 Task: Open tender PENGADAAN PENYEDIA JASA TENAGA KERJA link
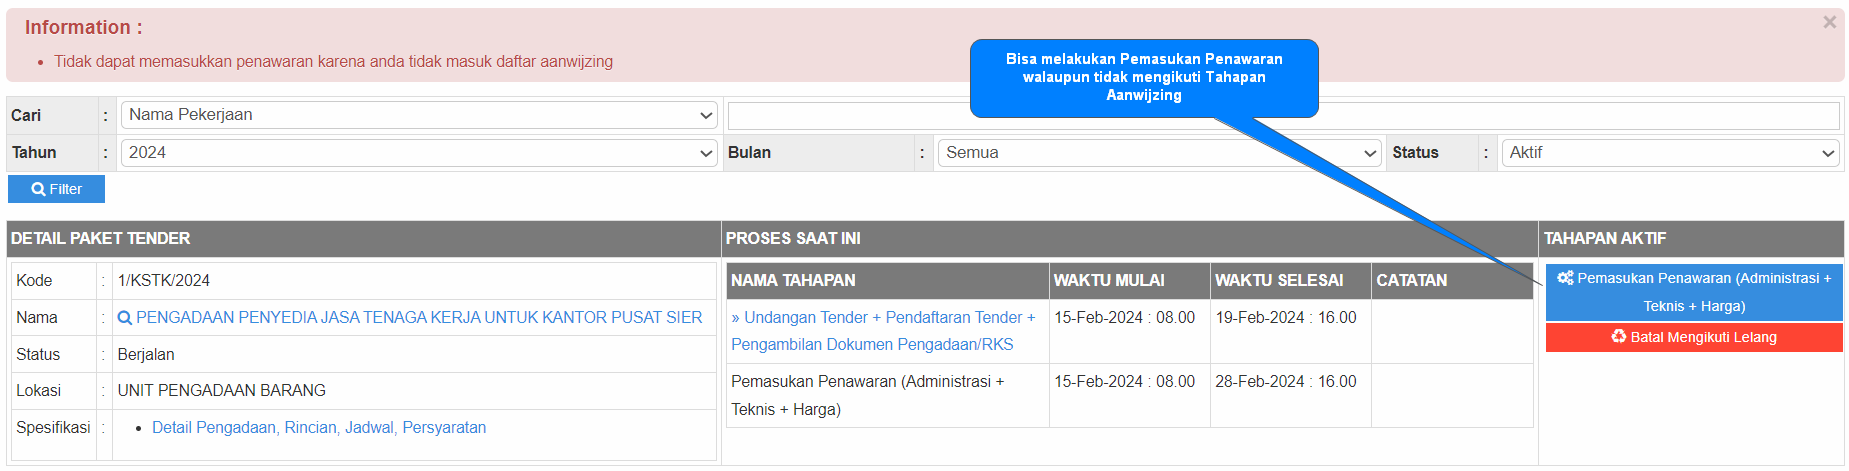419,318
